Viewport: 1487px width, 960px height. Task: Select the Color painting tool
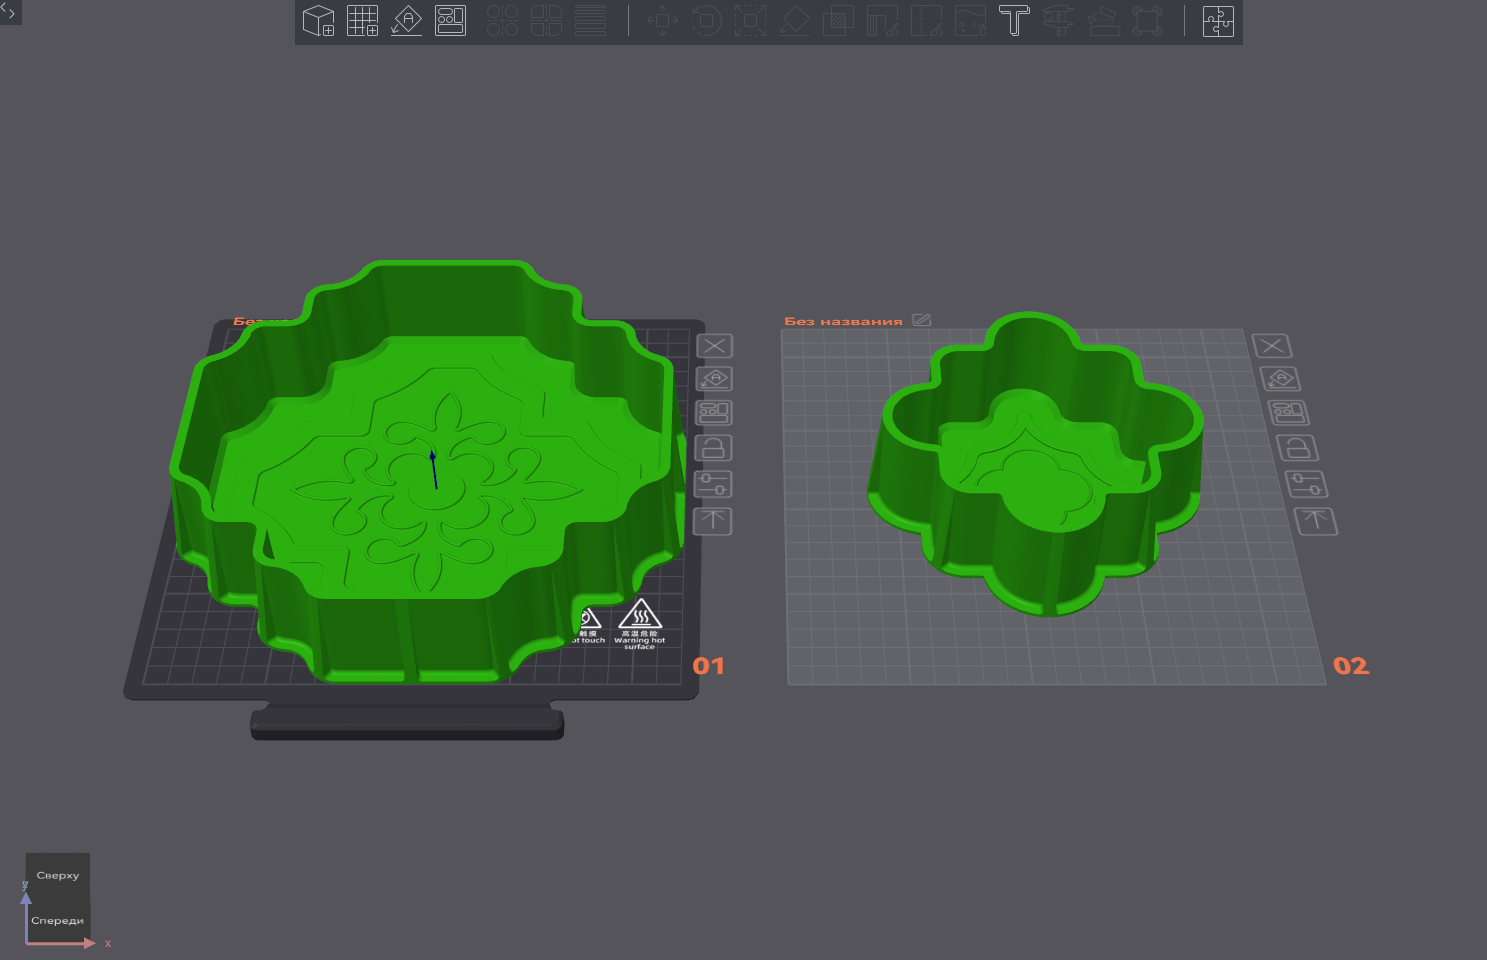tap(970, 21)
